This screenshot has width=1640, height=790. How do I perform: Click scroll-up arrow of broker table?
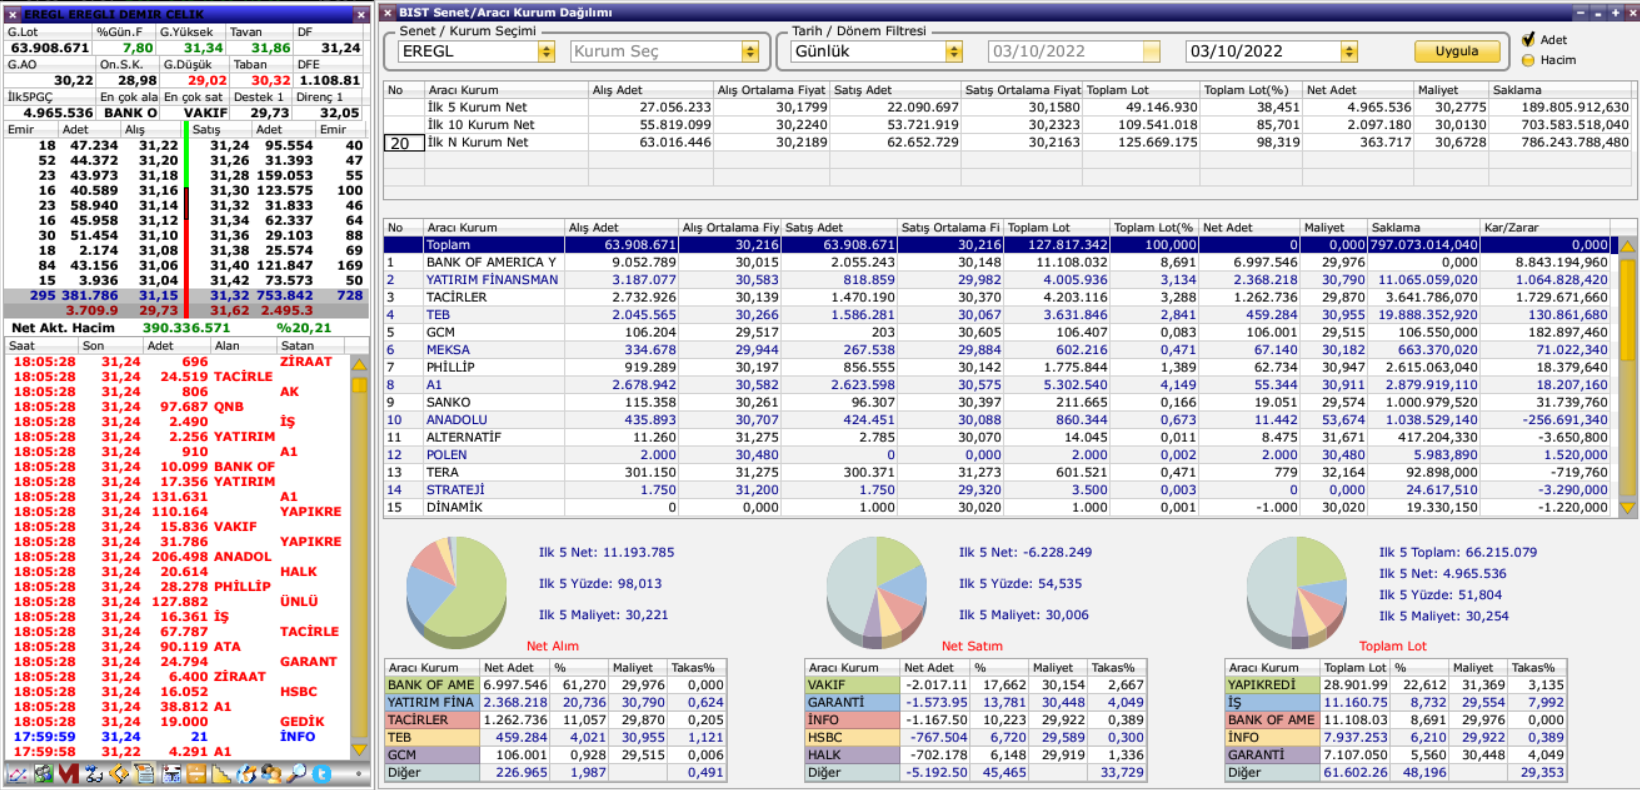pos(1627,246)
